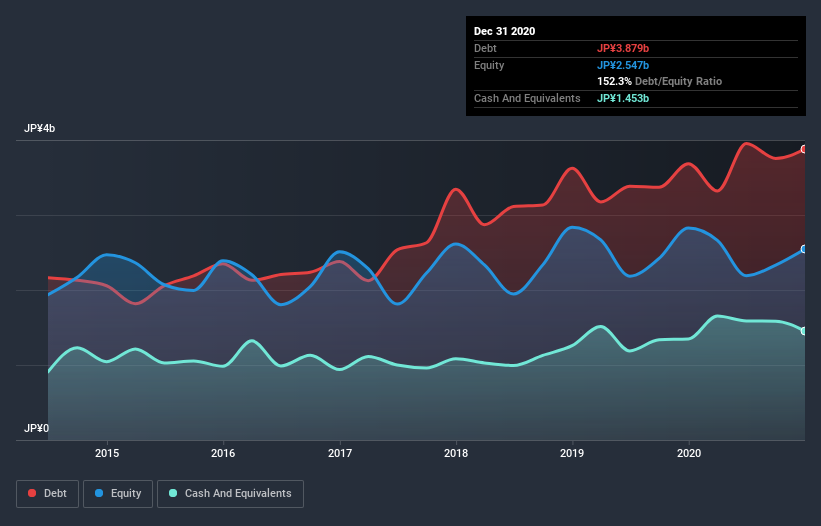Click the blue Equity endpoint marker
Screen dimensions: 821x526
pos(804,249)
